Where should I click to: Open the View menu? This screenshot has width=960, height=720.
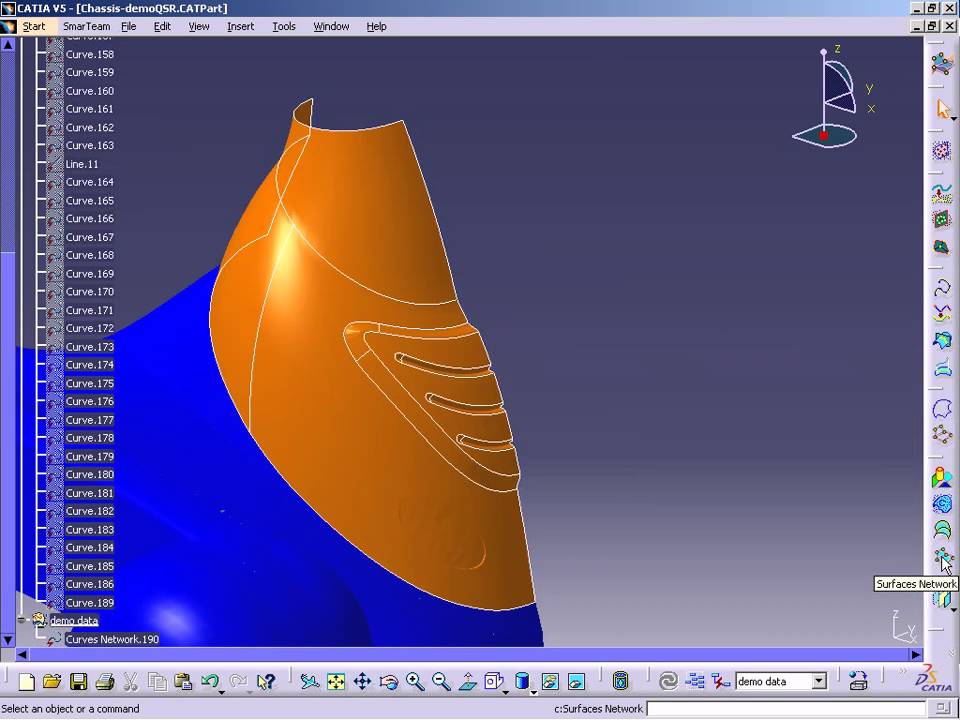coord(199,26)
